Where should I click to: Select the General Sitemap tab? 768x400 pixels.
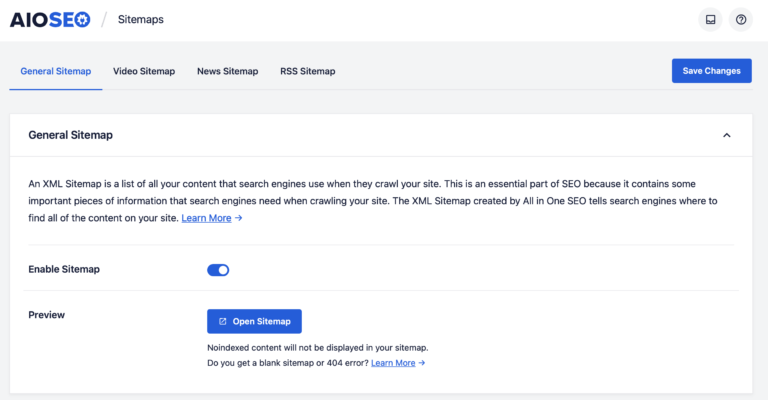click(x=56, y=71)
